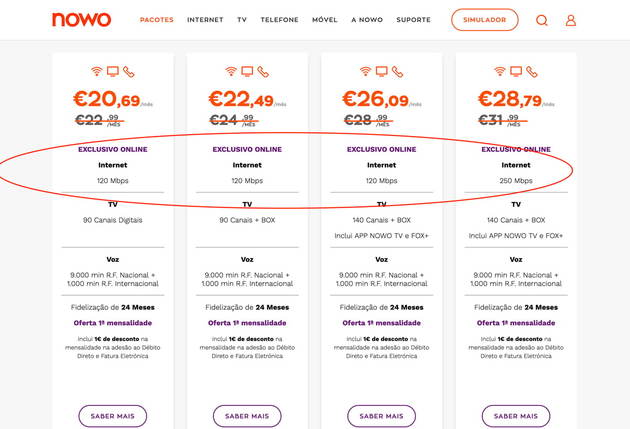Click the Wi-Fi icon above the €20,69 price

tap(97, 72)
